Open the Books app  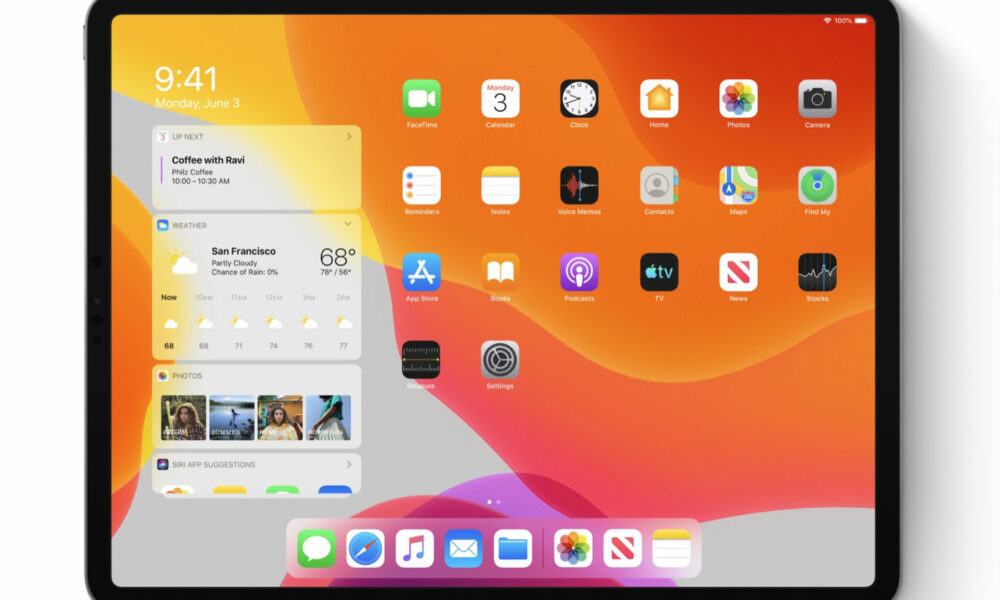coord(500,272)
